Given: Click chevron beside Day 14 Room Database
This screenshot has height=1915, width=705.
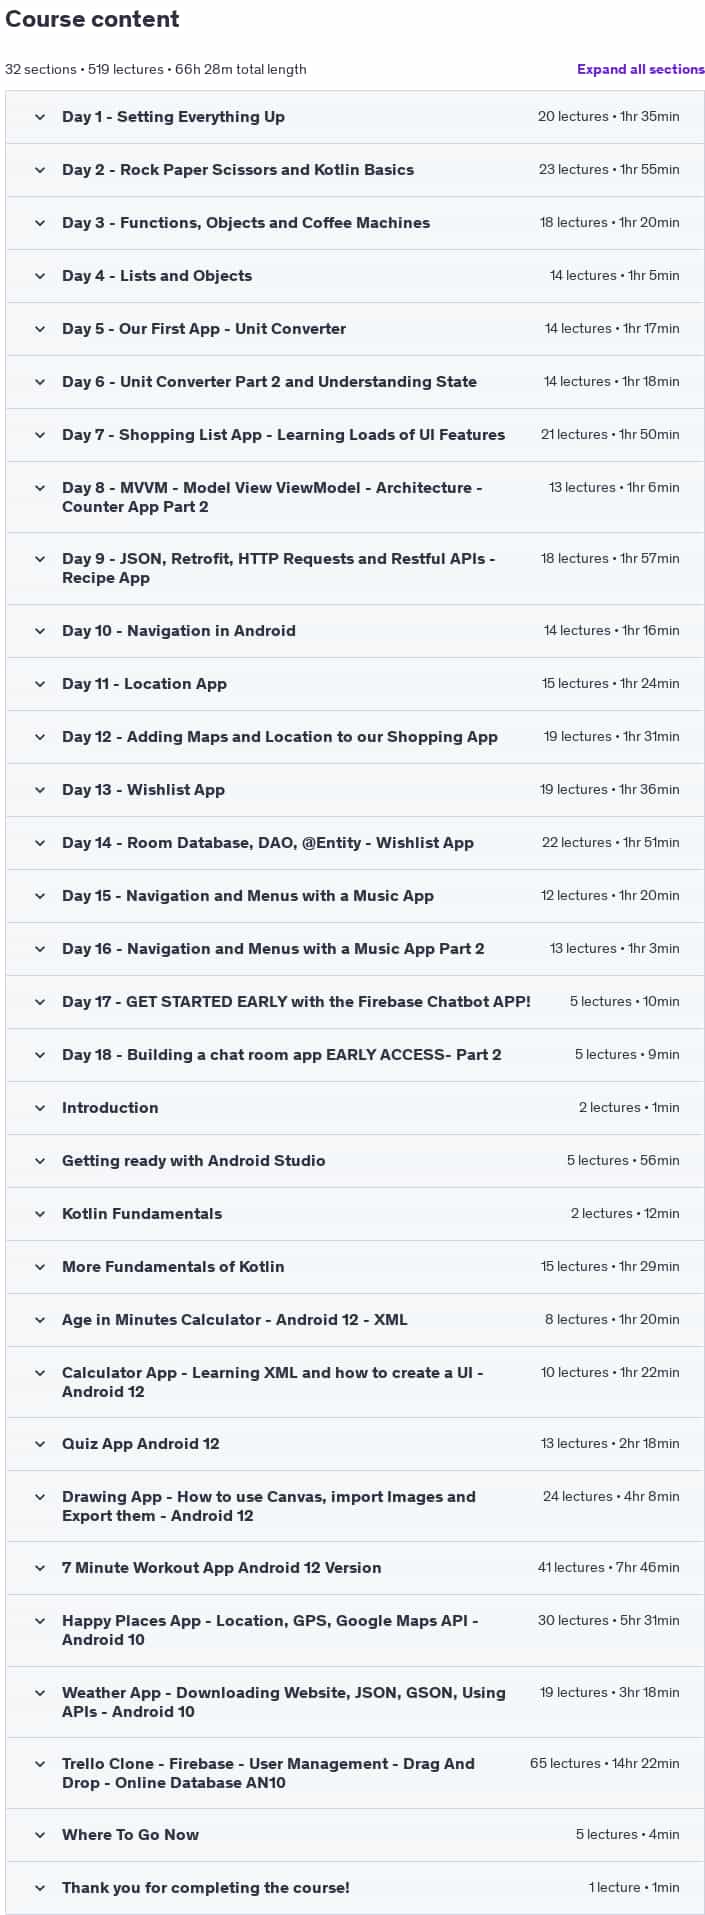Looking at the screenshot, I should [x=40, y=843].
